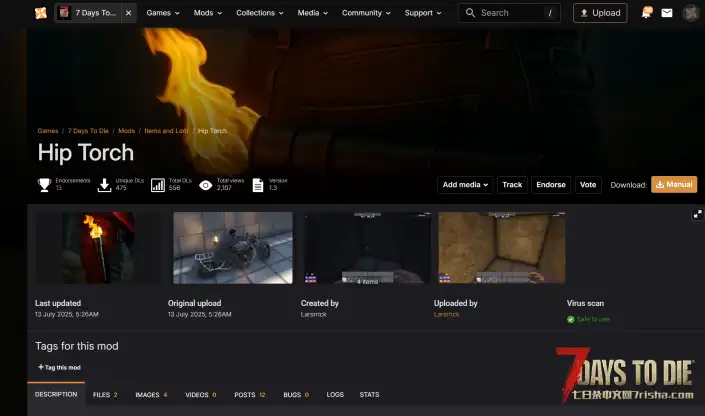Switch to the Bugs tab
705x416 pixels.
(296, 394)
